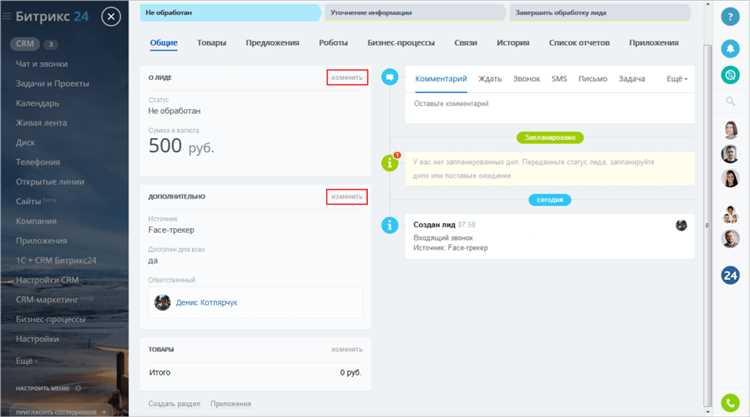Viewport: 750px width, 417px height.
Task: Click green info icon with red badge
Action: pyautogui.click(x=390, y=163)
